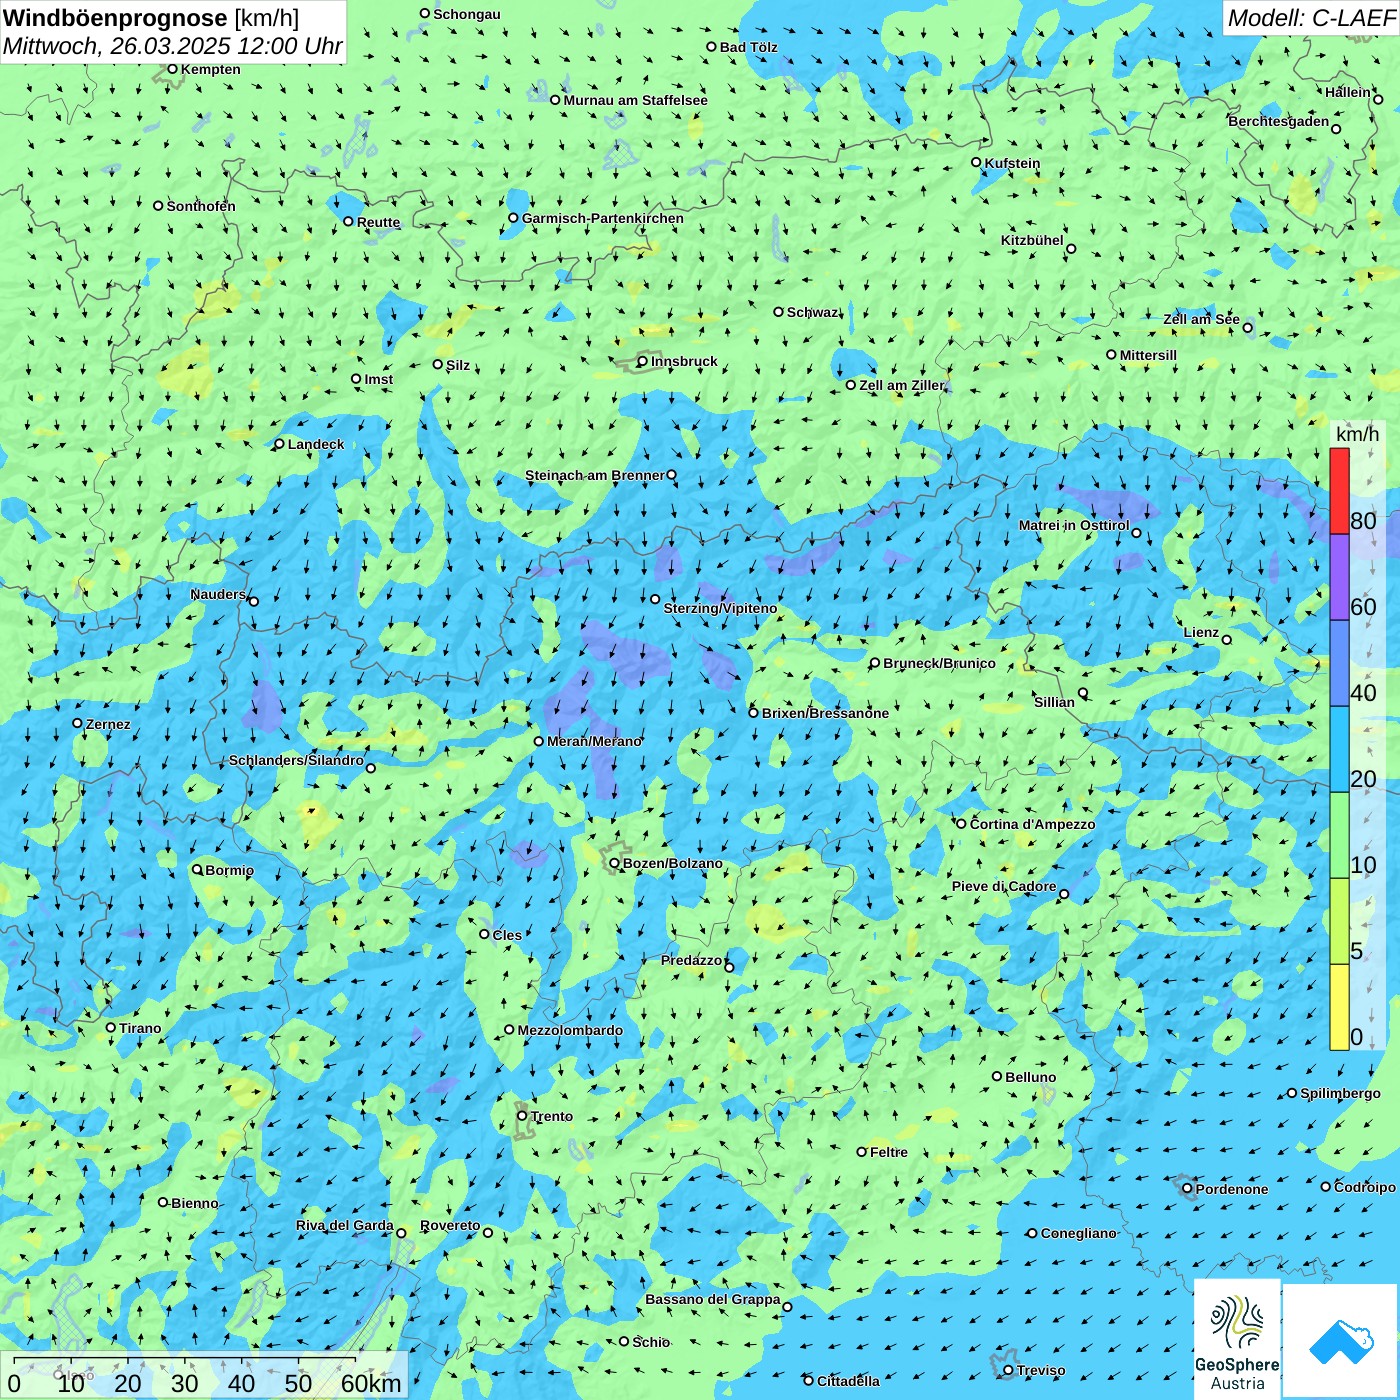
Task: Click the Spilimbergo city marker
Action: (x=1292, y=1093)
